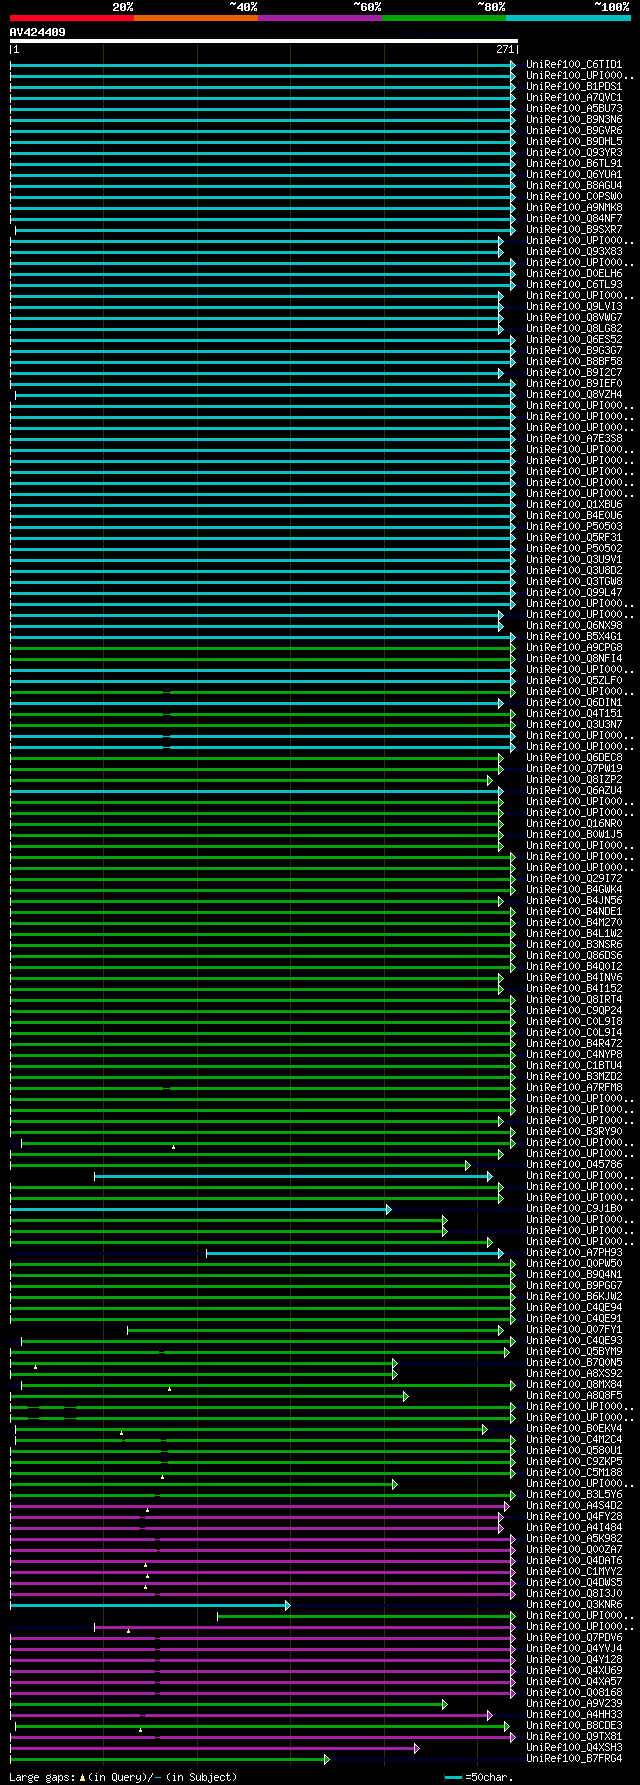Open hit UniRef100_A7QVC1
Viewport: 640px width, 1785px height.
pyautogui.click(x=574, y=98)
